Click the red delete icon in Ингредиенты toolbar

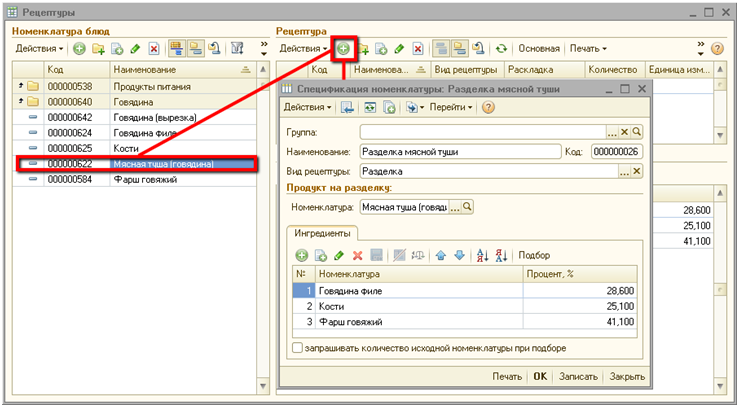coord(357,255)
